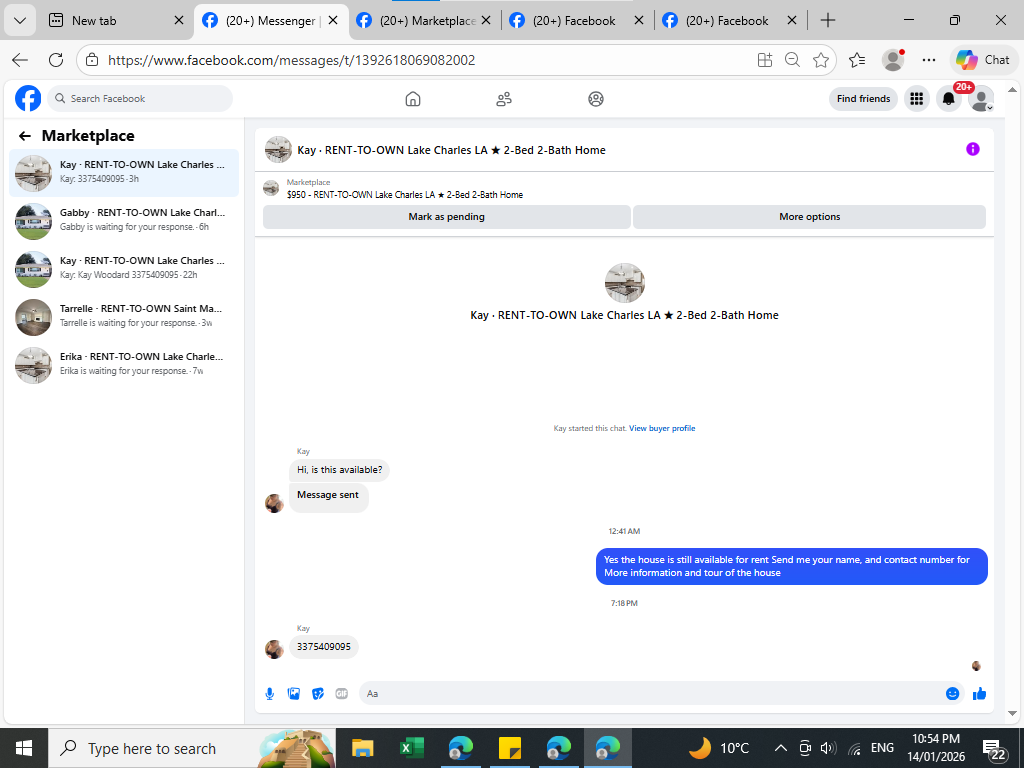Expand the tab actions chevron menu
1024x768 pixels.
(x=20, y=20)
